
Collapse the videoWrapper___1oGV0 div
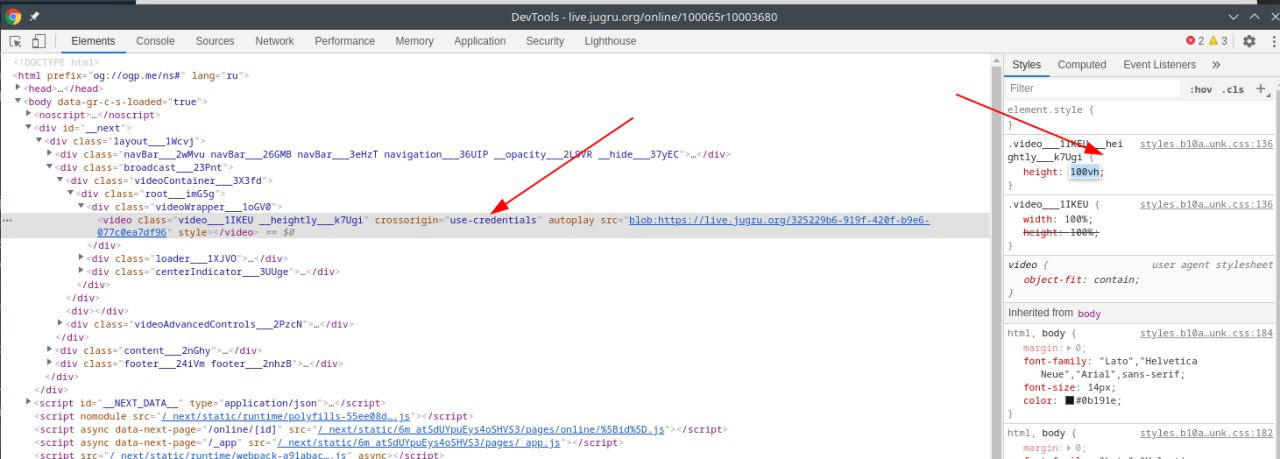[82, 206]
